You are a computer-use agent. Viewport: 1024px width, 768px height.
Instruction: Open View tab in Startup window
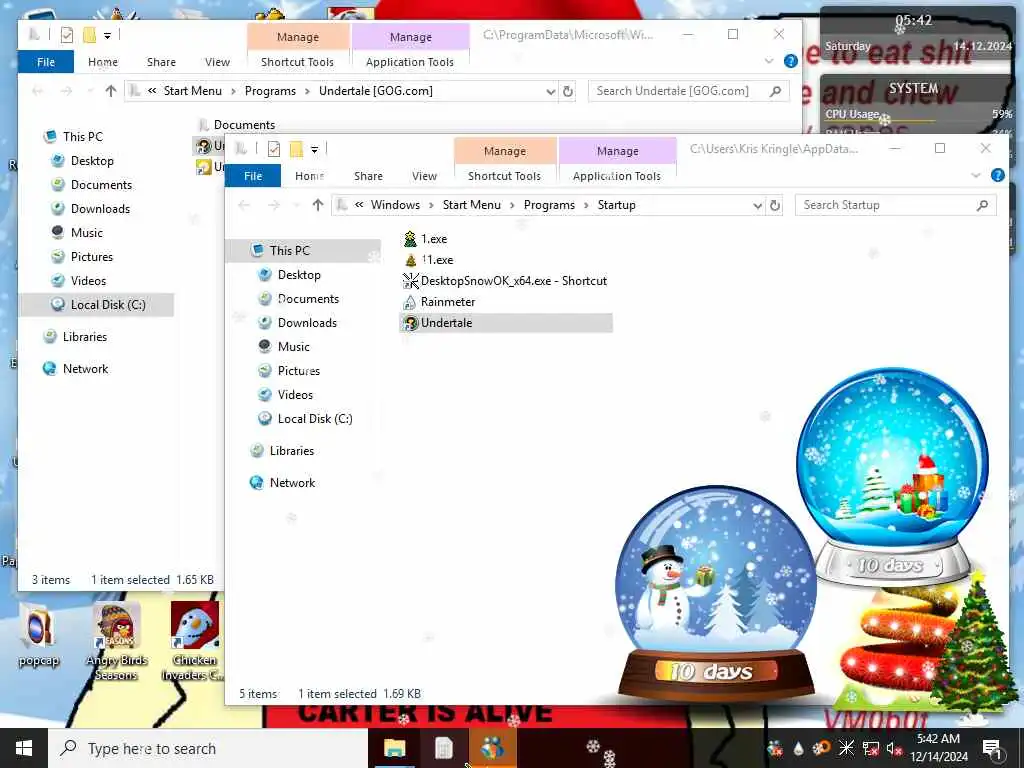(424, 176)
